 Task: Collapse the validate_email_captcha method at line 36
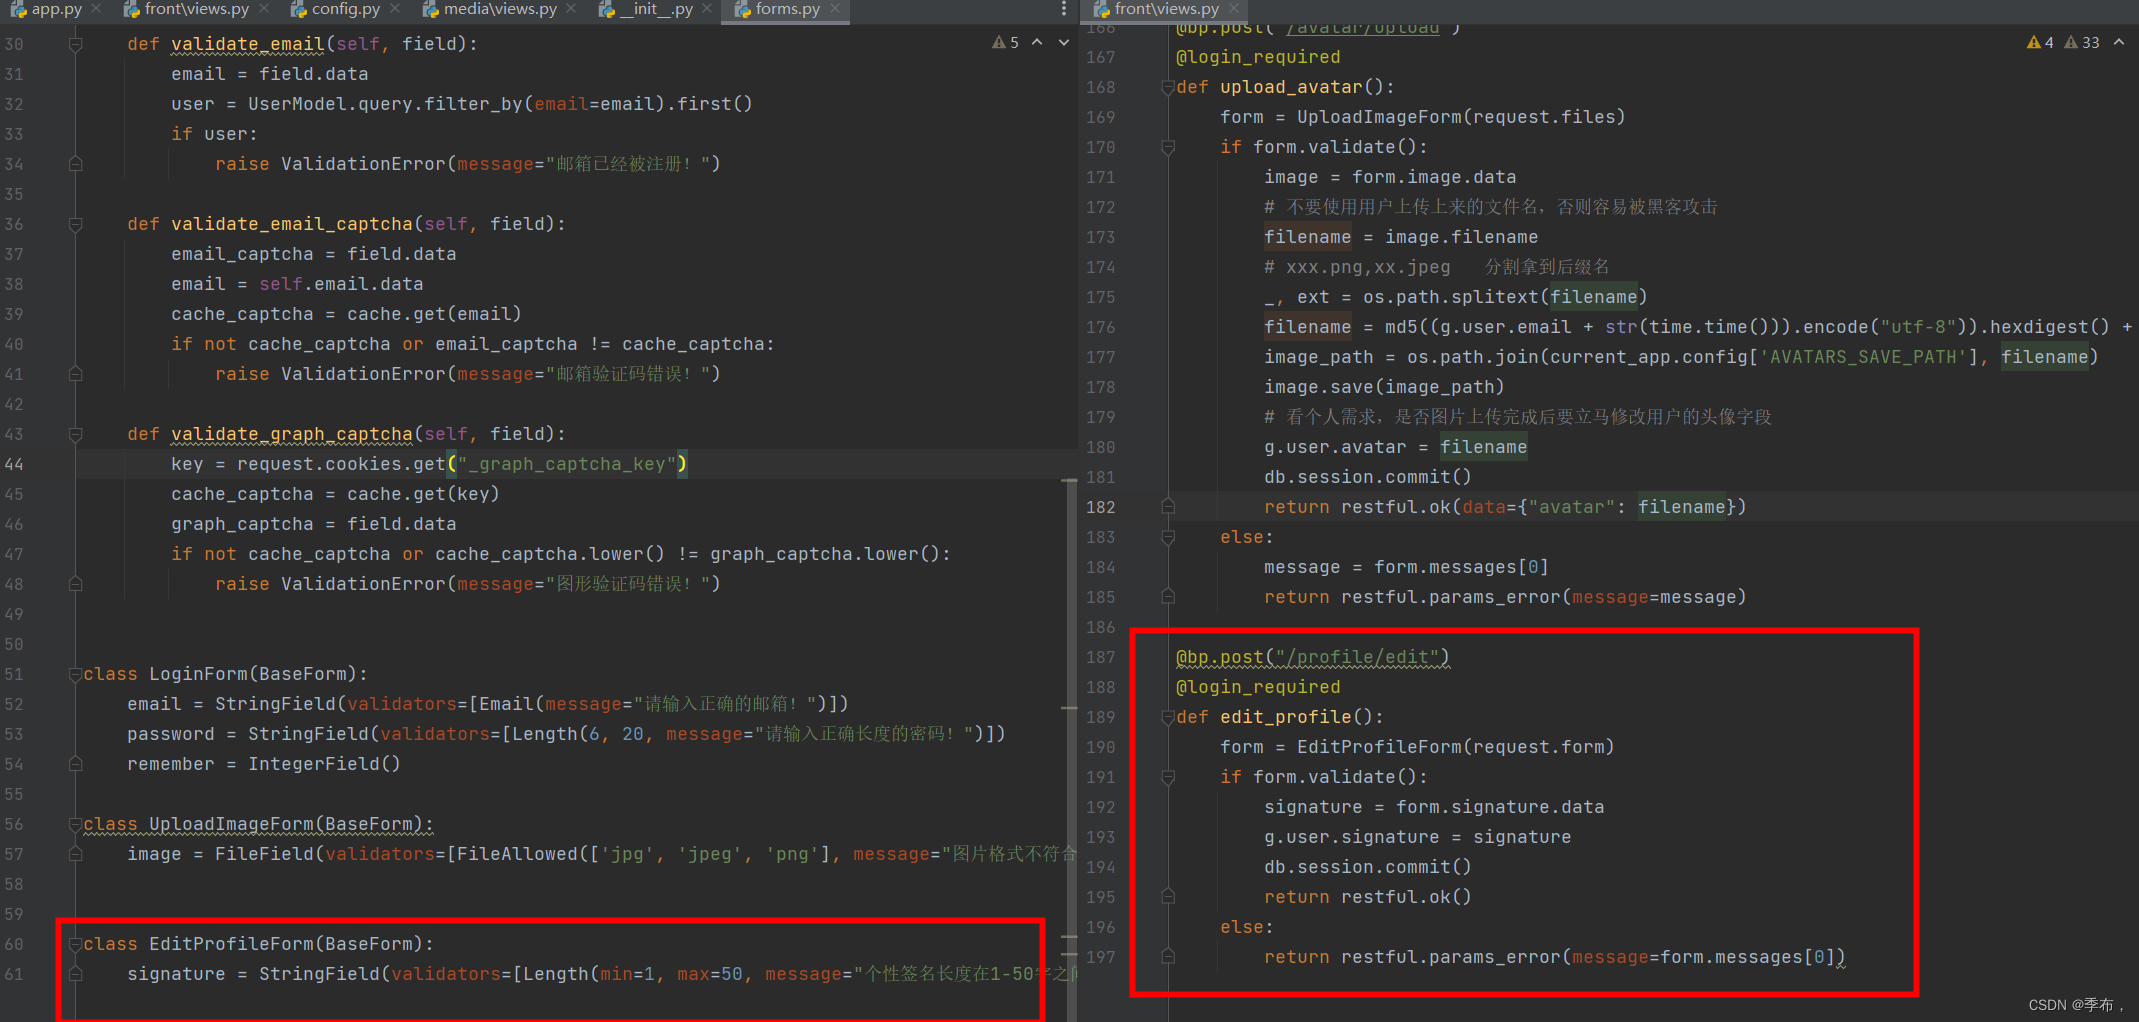75,224
